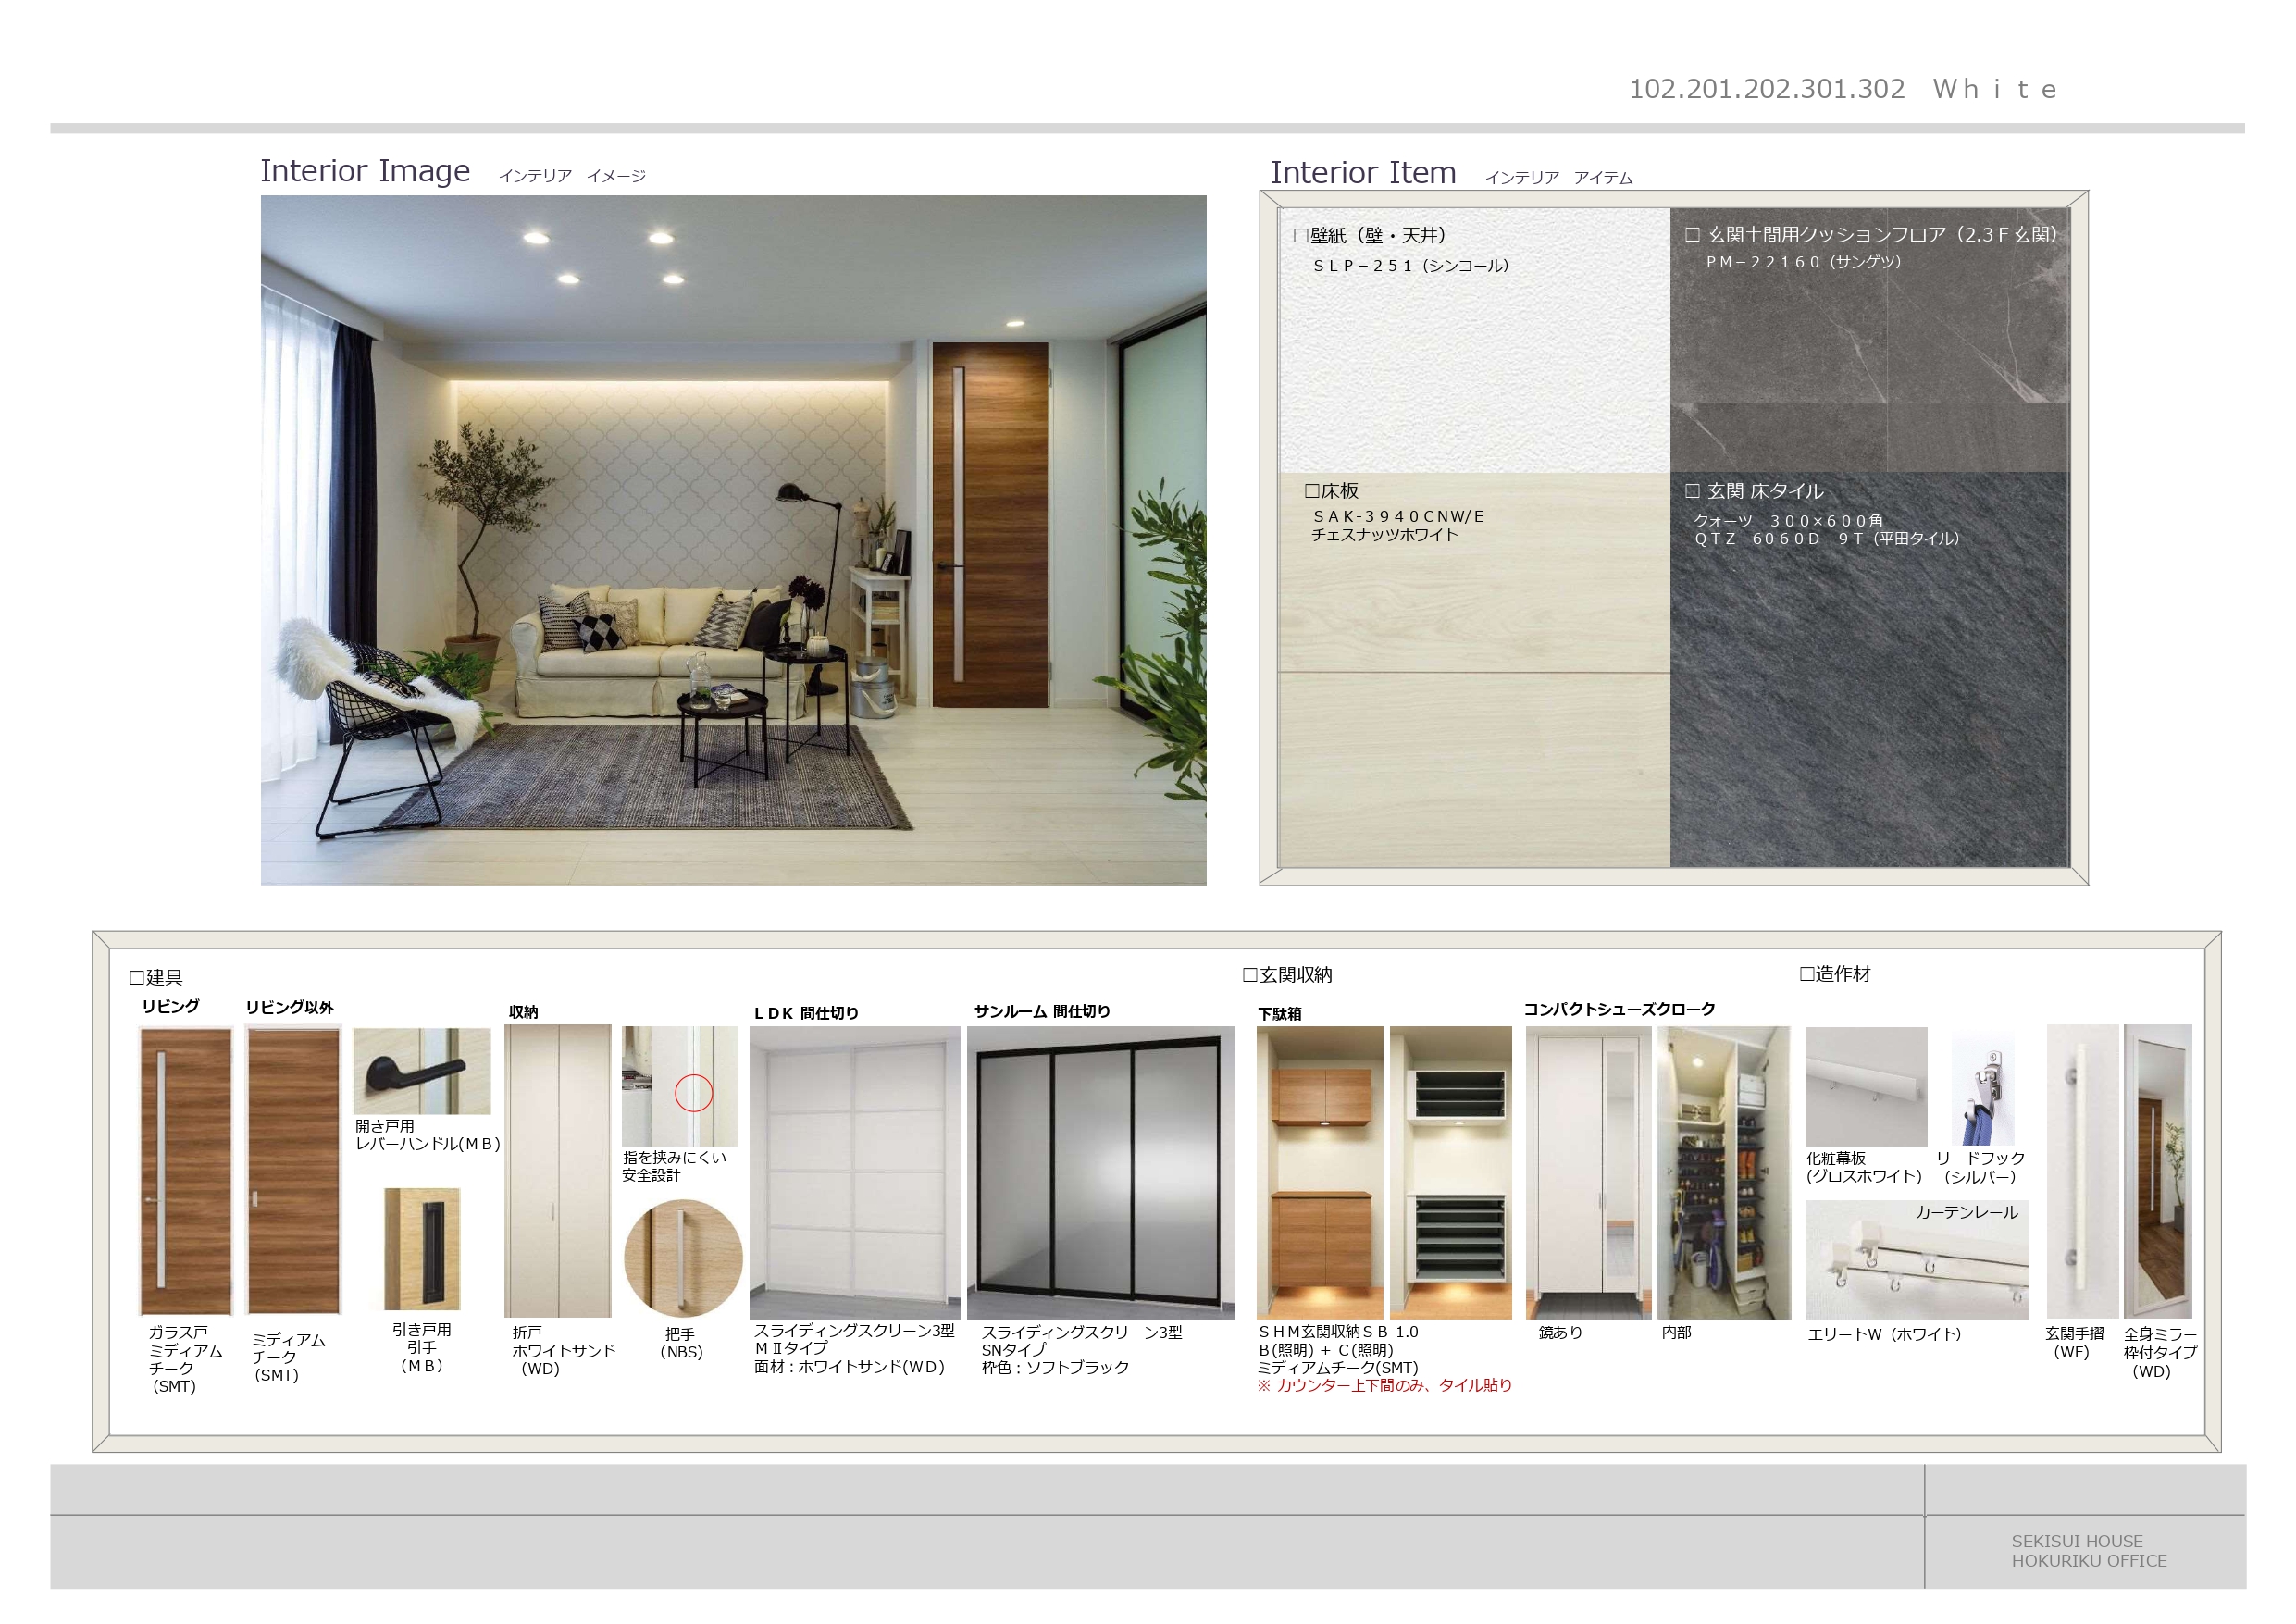Click the checkbox beside 玄関収納 heading
The width and height of the screenshot is (2296, 1624).
point(1249,974)
